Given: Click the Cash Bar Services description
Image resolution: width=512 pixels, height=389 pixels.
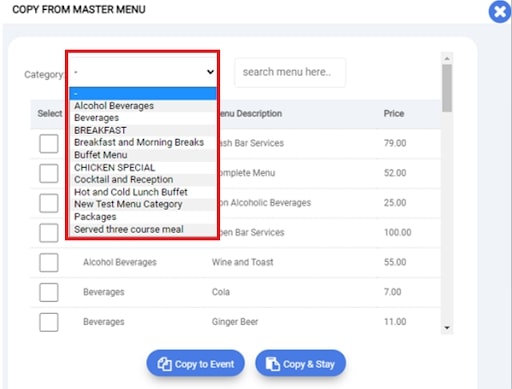Looking at the screenshot, I should (252, 143).
